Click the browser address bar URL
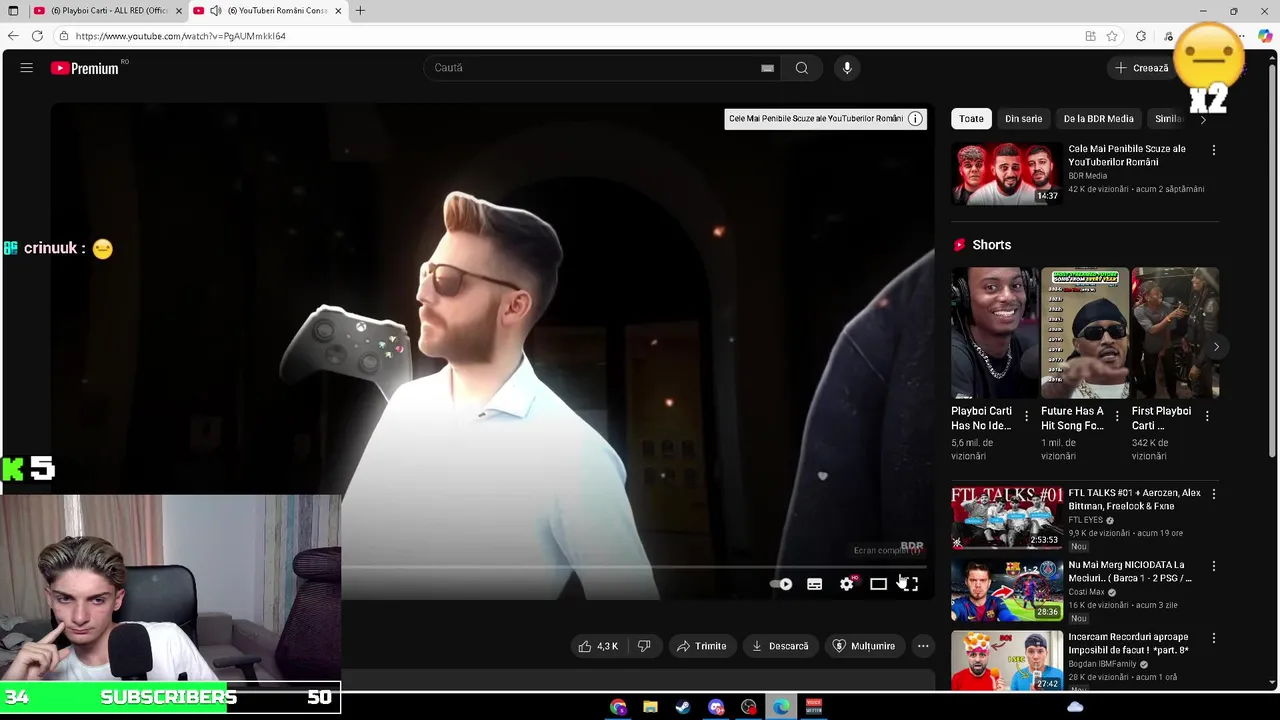 pos(181,36)
